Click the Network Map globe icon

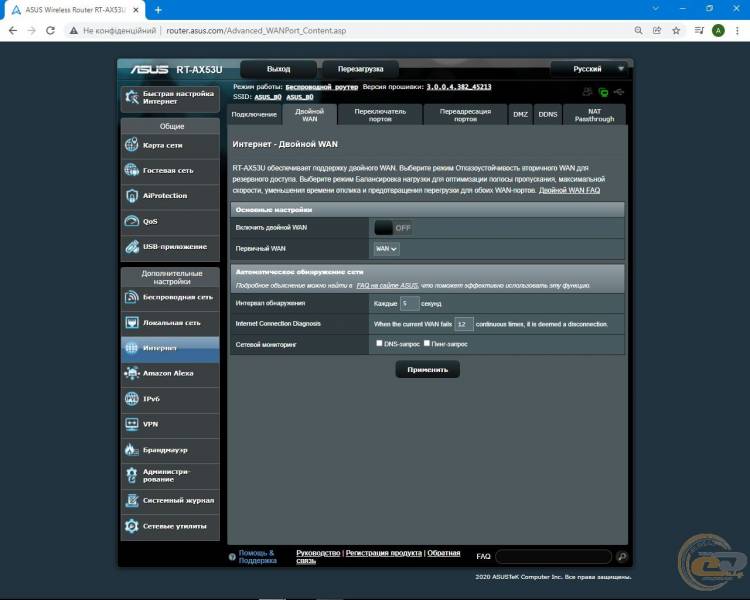click(x=132, y=145)
